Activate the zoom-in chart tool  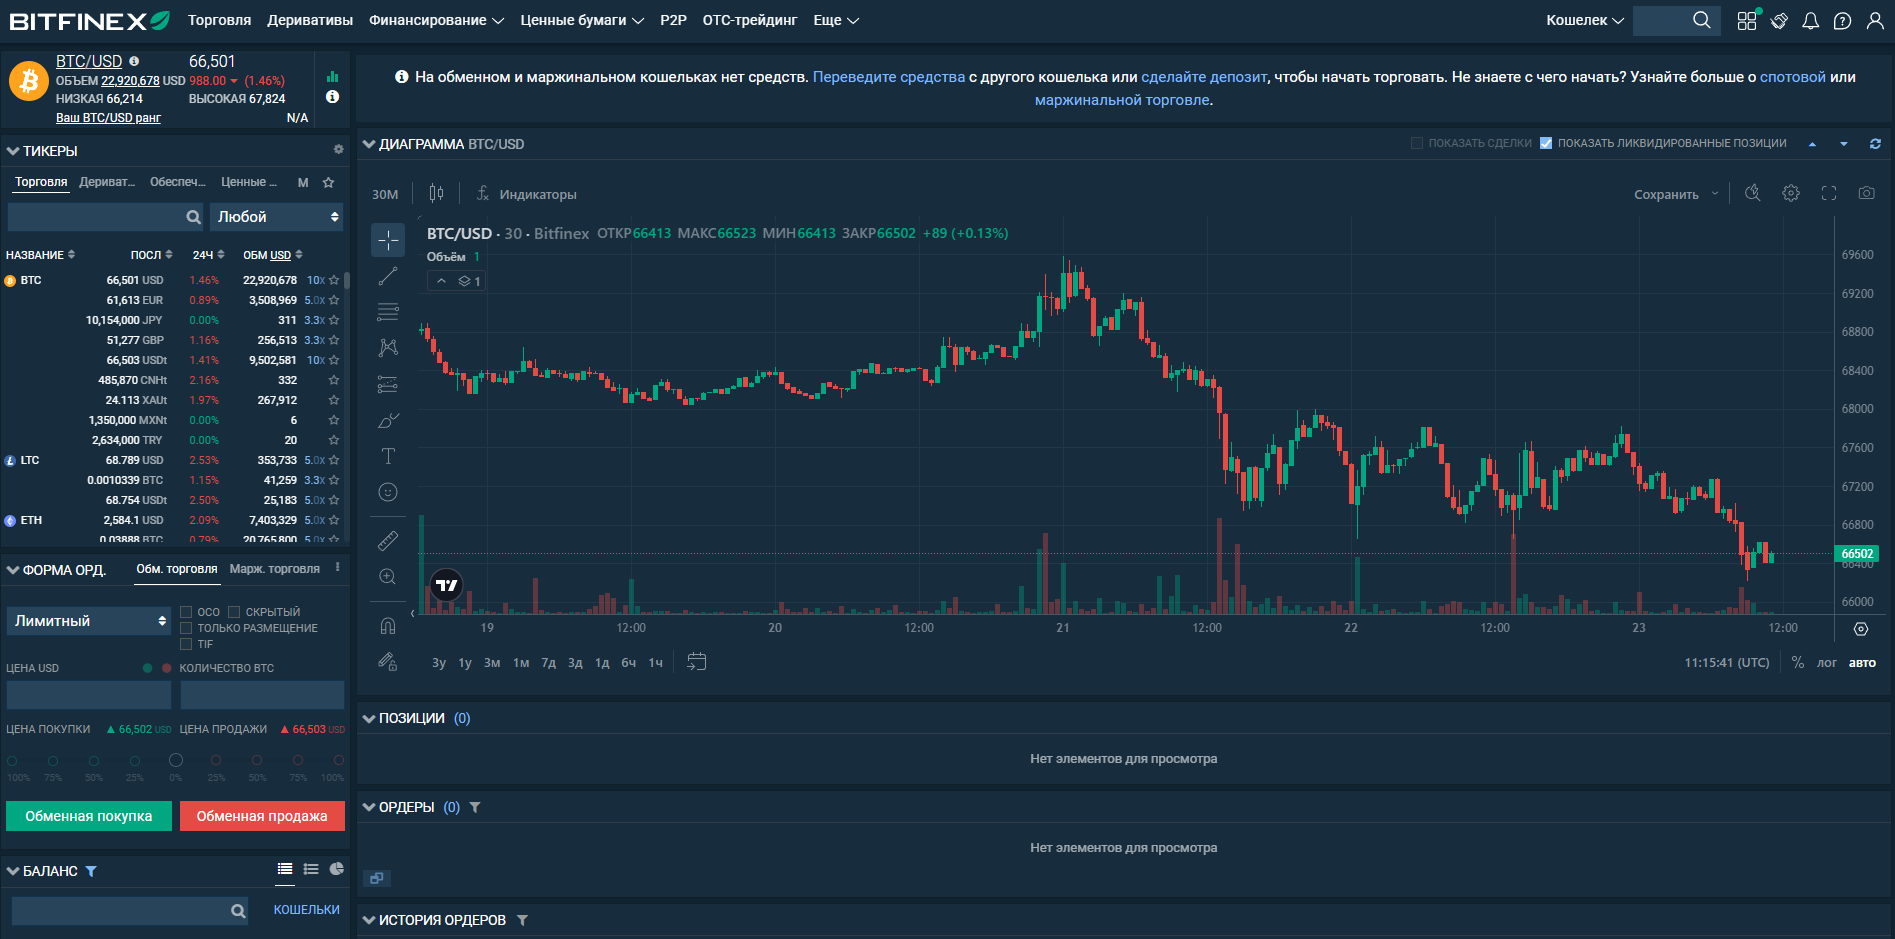click(388, 577)
